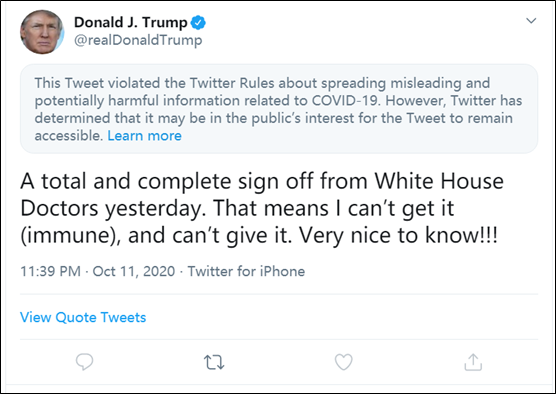Click the word COVID-19 in the notice
The height and width of the screenshot is (394, 556).
pyautogui.click(x=346, y=101)
